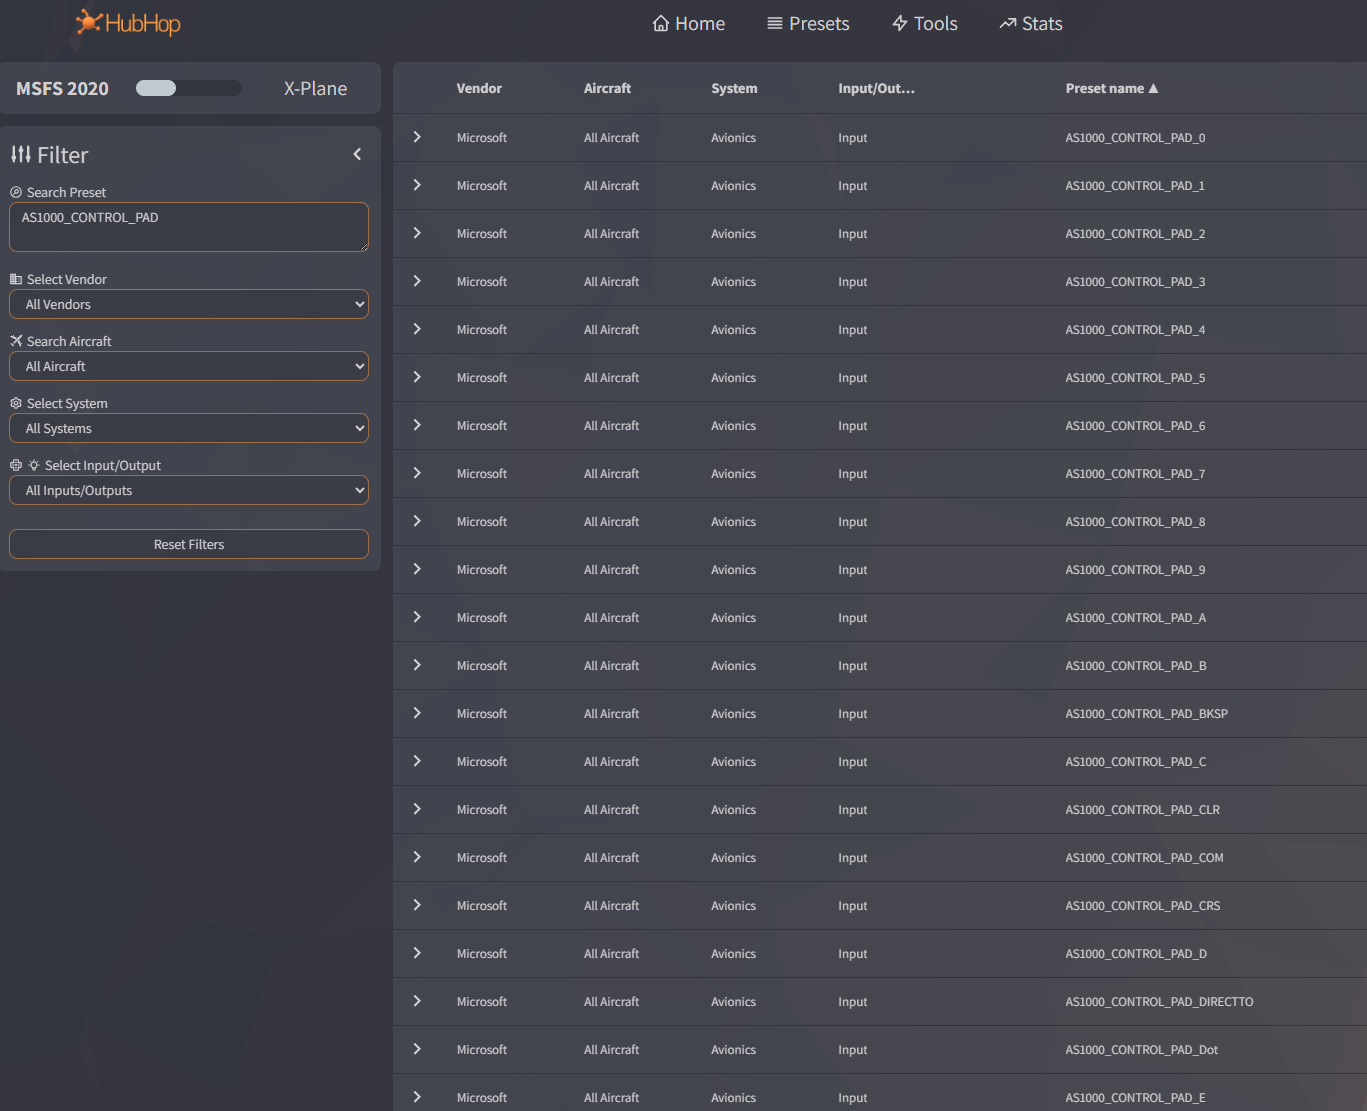This screenshot has height=1111, width=1367.
Task: Click All Aircraft cell in AS1000_CONTROL_PAD_9 row
Action: click(611, 570)
